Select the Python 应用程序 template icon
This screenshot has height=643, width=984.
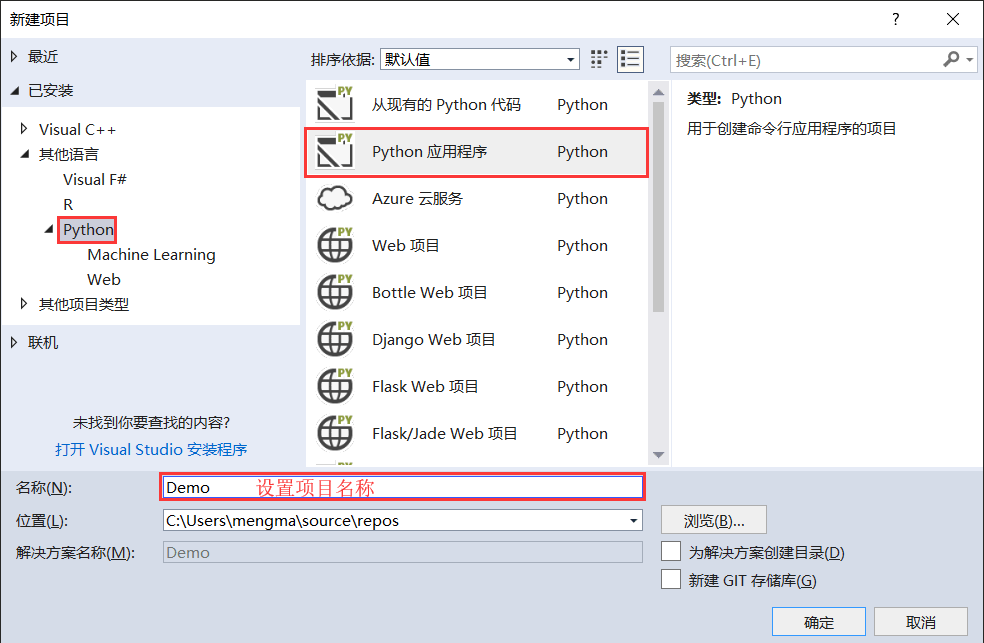(x=335, y=151)
